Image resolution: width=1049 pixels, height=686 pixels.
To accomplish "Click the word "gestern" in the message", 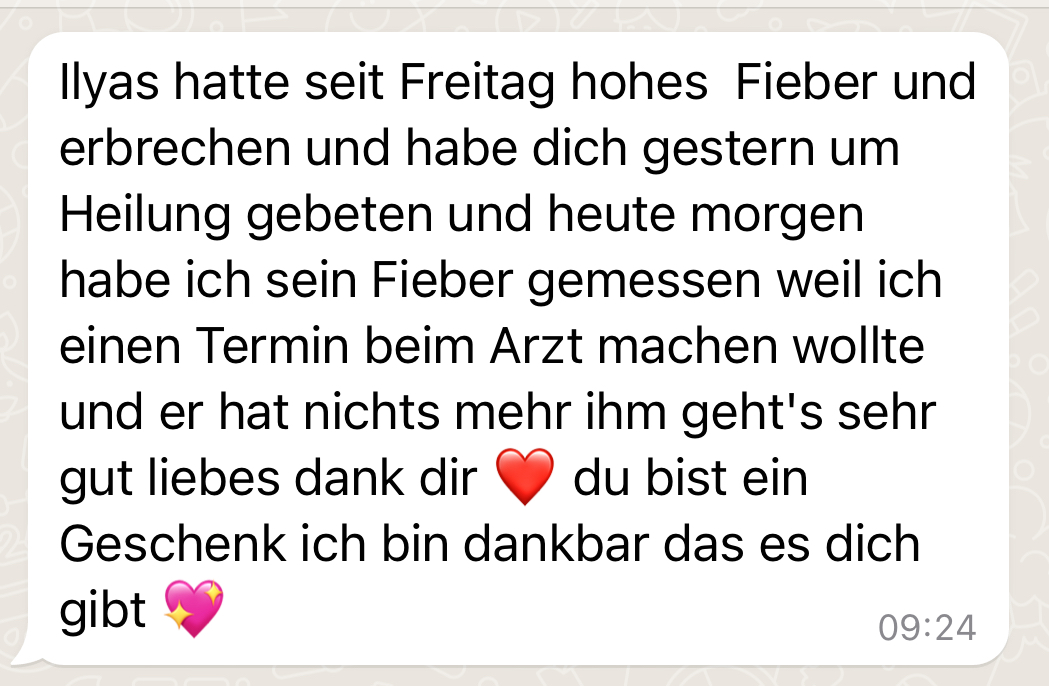I will (729, 150).
